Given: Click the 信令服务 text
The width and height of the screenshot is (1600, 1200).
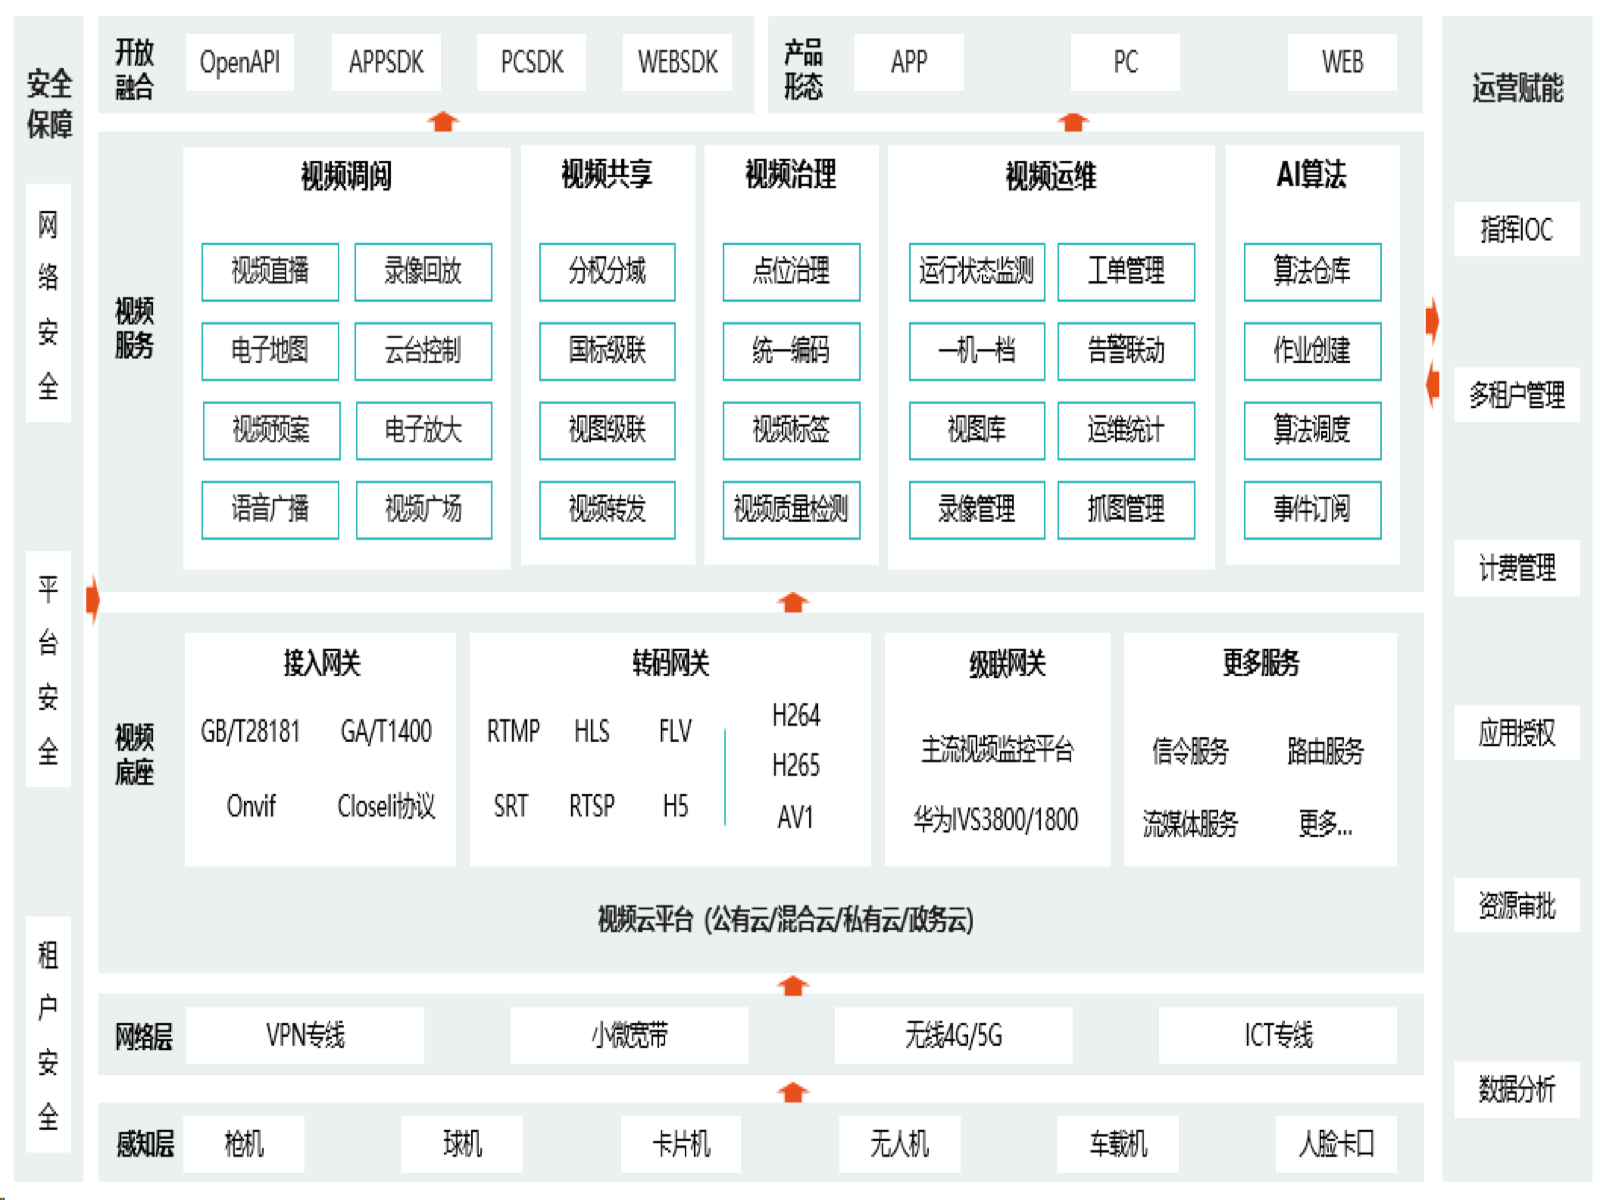Looking at the screenshot, I should pyautogui.click(x=1190, y=751).
